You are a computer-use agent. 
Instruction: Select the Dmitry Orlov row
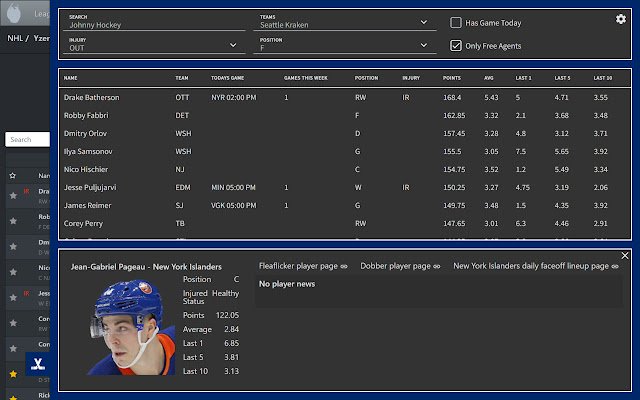coord(345,133)
